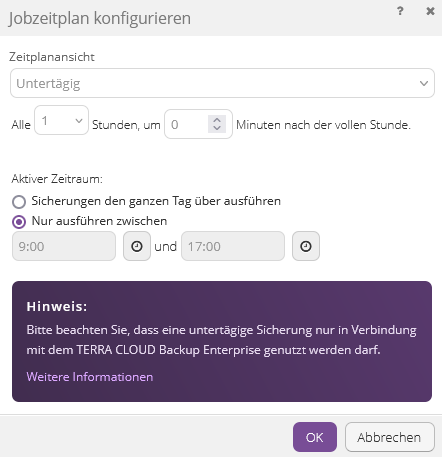Click the Abbrechen button
This screenshot has height=457, width=442.
pyautogui.click(x=390, y=437)
